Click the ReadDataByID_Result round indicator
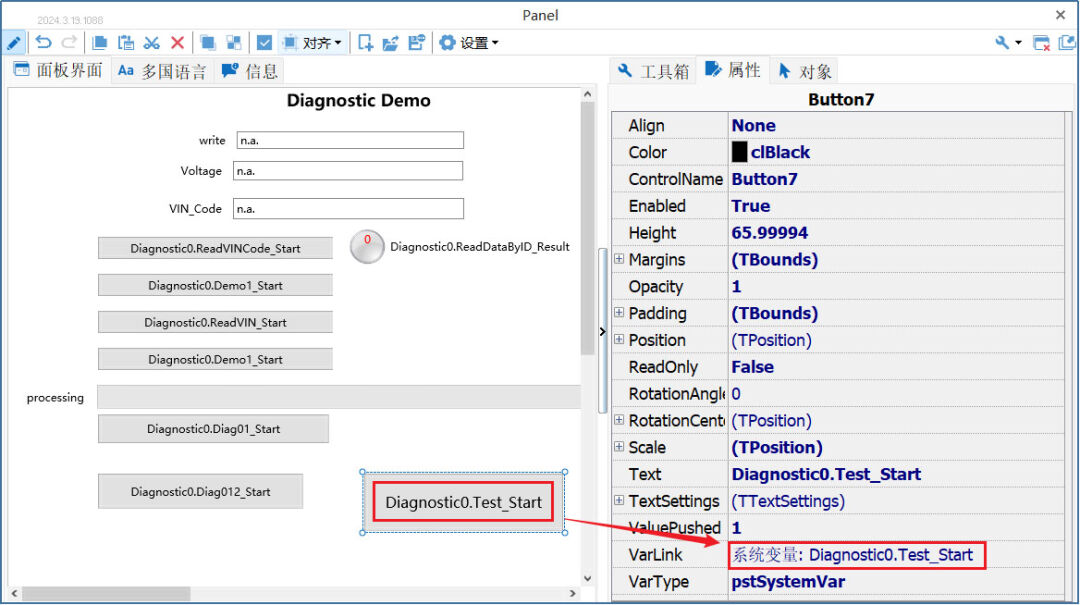This screenshot has height=605, width=1080. [367, 247]
